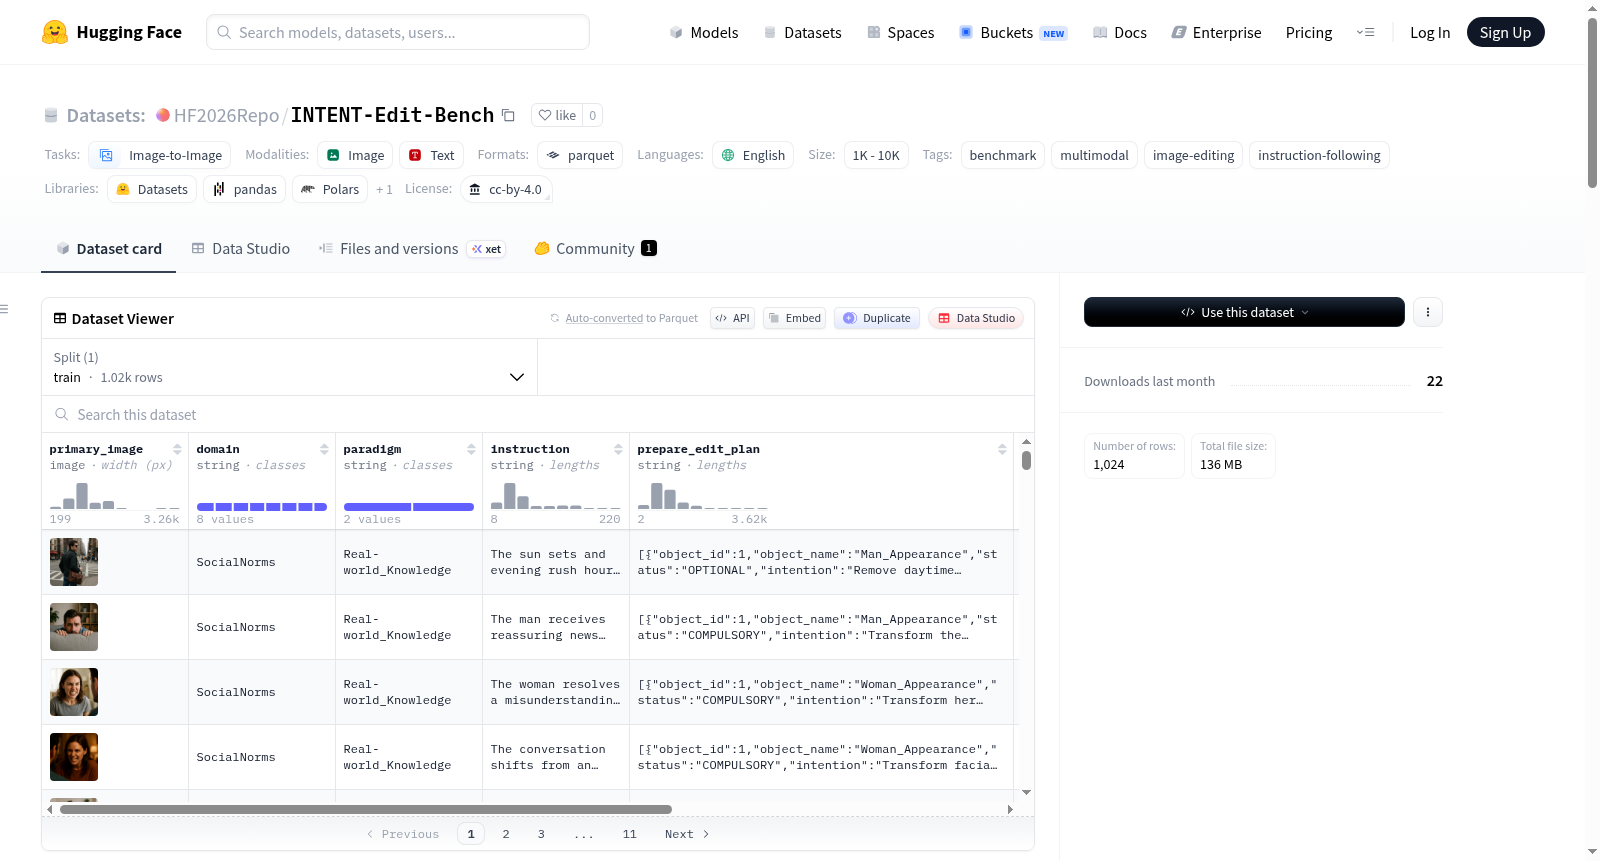Go to page 2 of the dataset

[506, 834]
